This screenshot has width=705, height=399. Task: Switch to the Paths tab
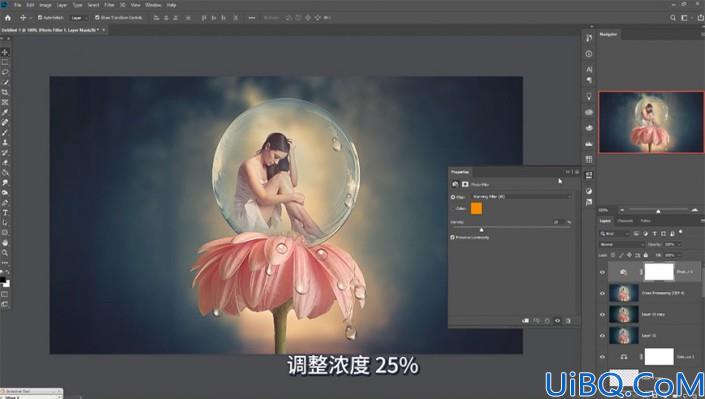(x=646, y=221)
